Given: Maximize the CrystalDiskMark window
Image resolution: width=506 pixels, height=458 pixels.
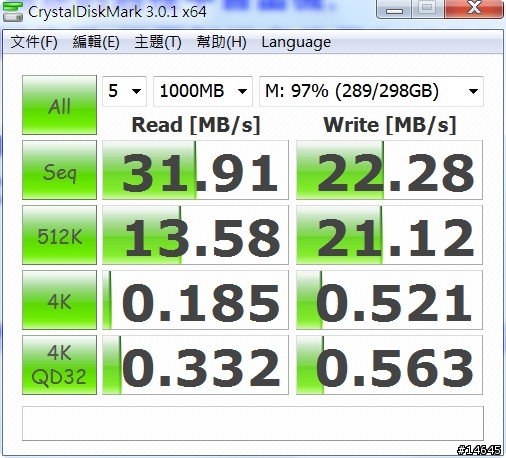Looking at the screenshot, I should click(428, 9).
